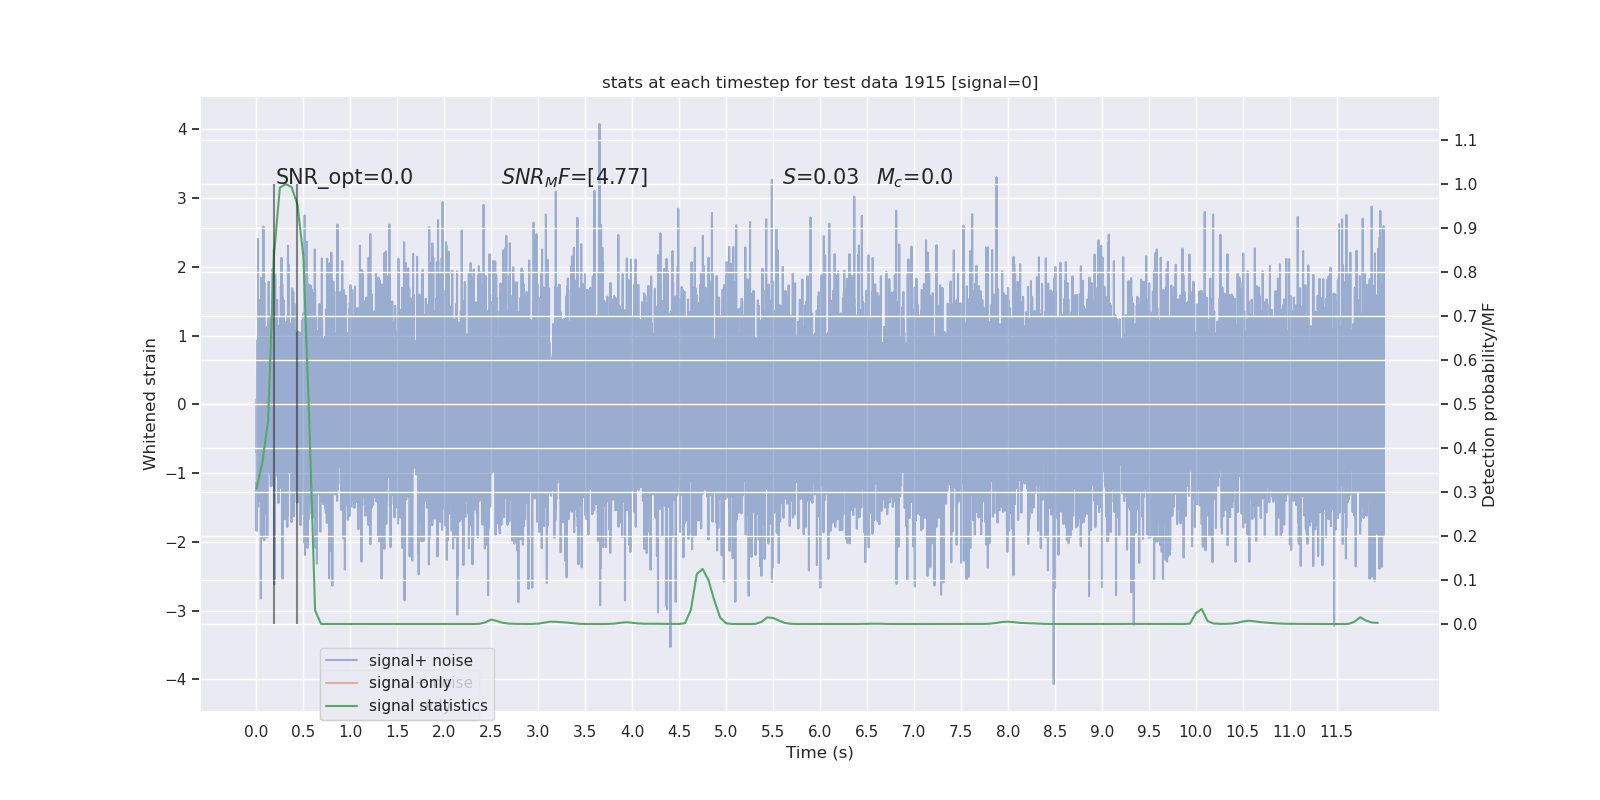Screen dimensions: 1600x800
Task: Click the green peak near 4.75 seconds
Action: (702, 570)
